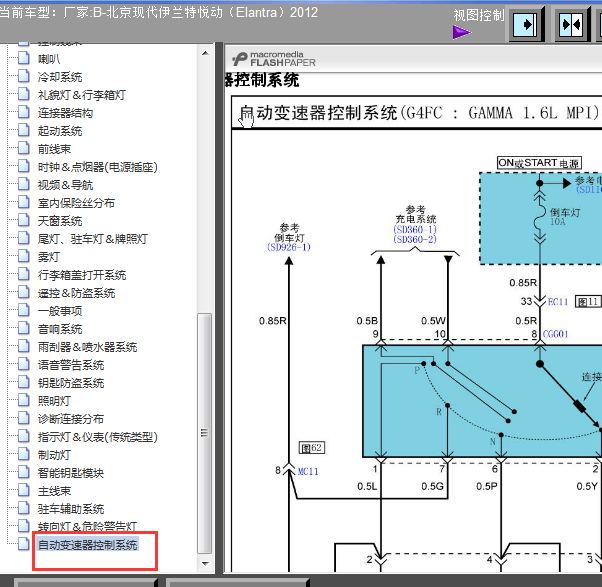Follow the SD926-1 倒车灯 reference link
This screenshot has width=602, height=587.
pos(289,247)
